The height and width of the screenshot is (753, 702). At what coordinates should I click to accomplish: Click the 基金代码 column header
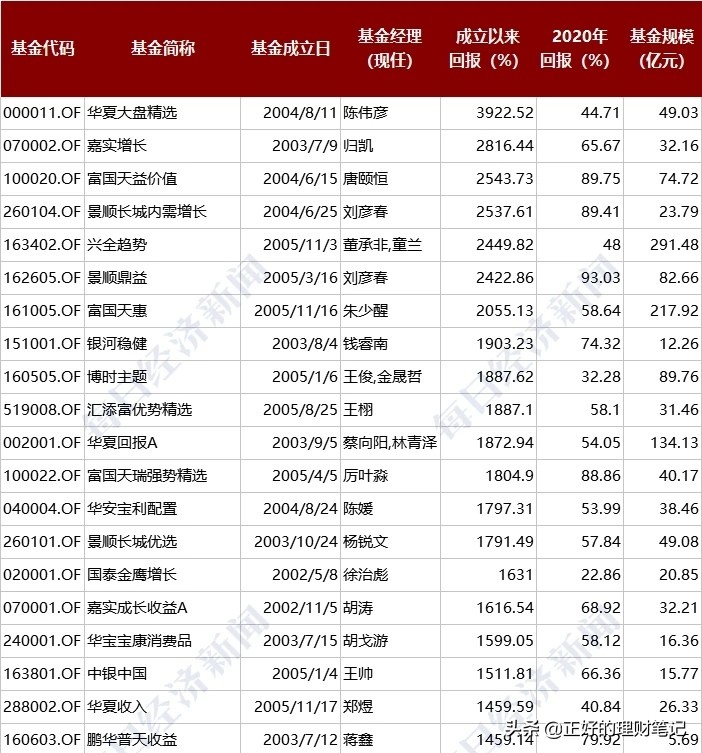(42, 49)
